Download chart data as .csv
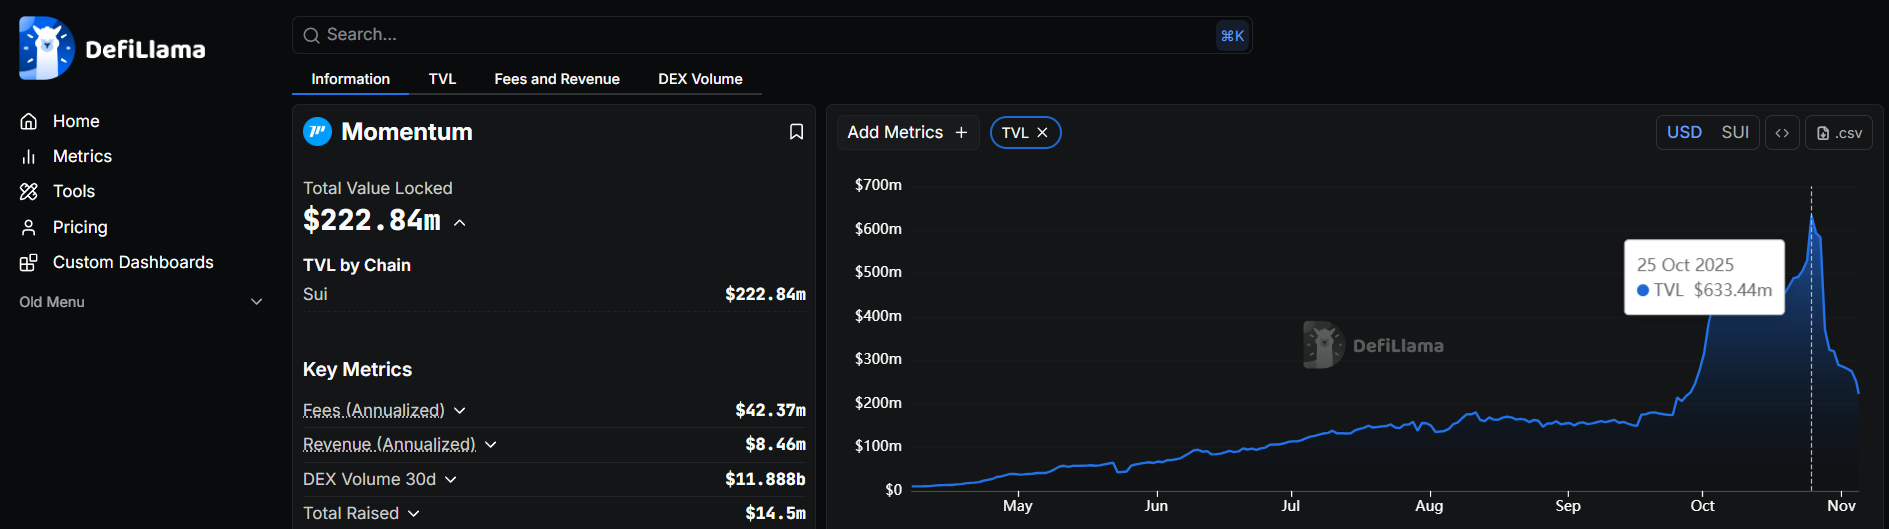1889x529 pixels. (x=1838, y=133)
